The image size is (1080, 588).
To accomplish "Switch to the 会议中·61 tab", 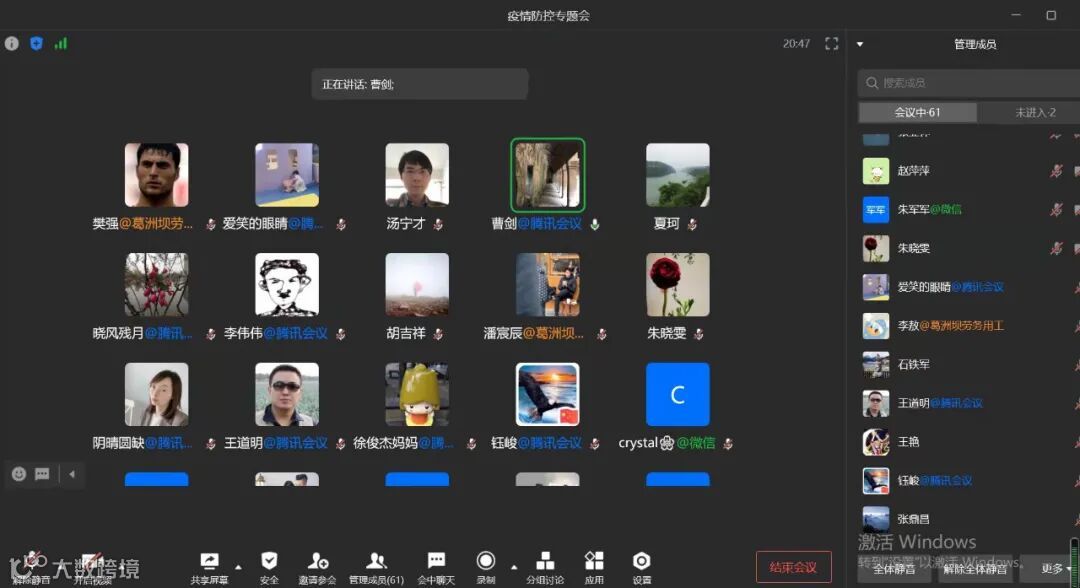I will pos(917,112).
